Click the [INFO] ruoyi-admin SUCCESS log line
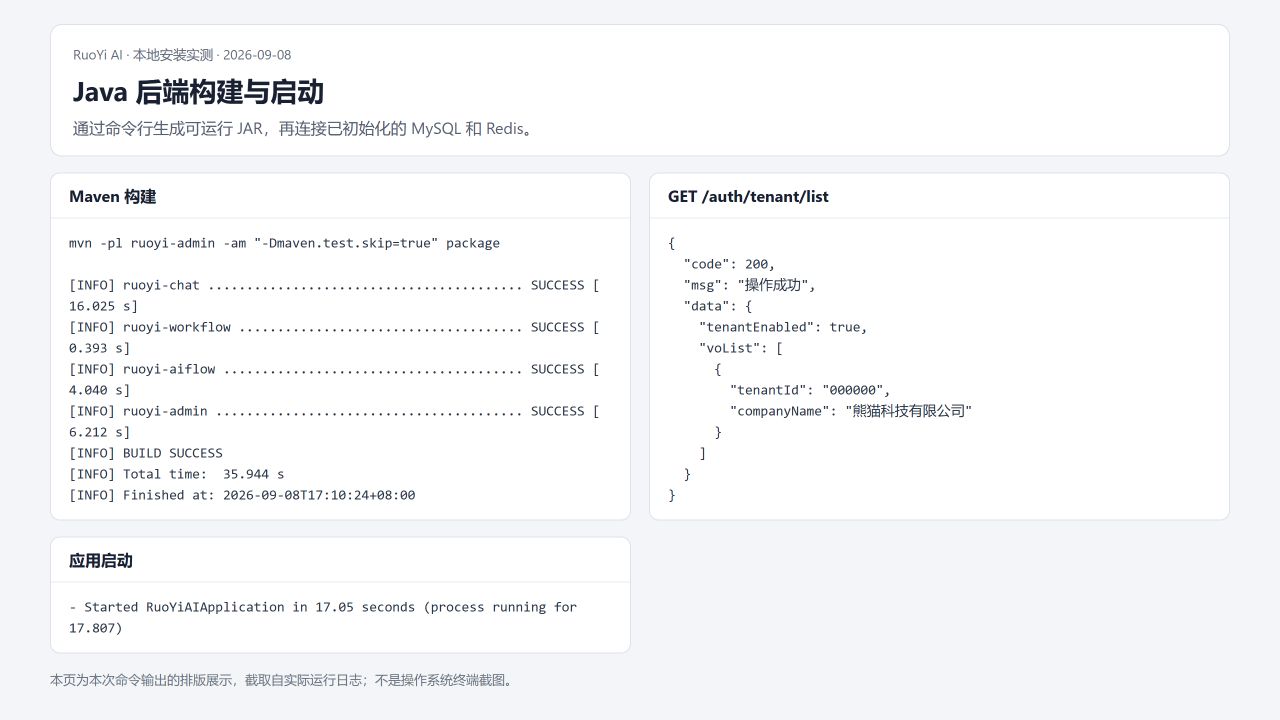 [x=334, y=421]
